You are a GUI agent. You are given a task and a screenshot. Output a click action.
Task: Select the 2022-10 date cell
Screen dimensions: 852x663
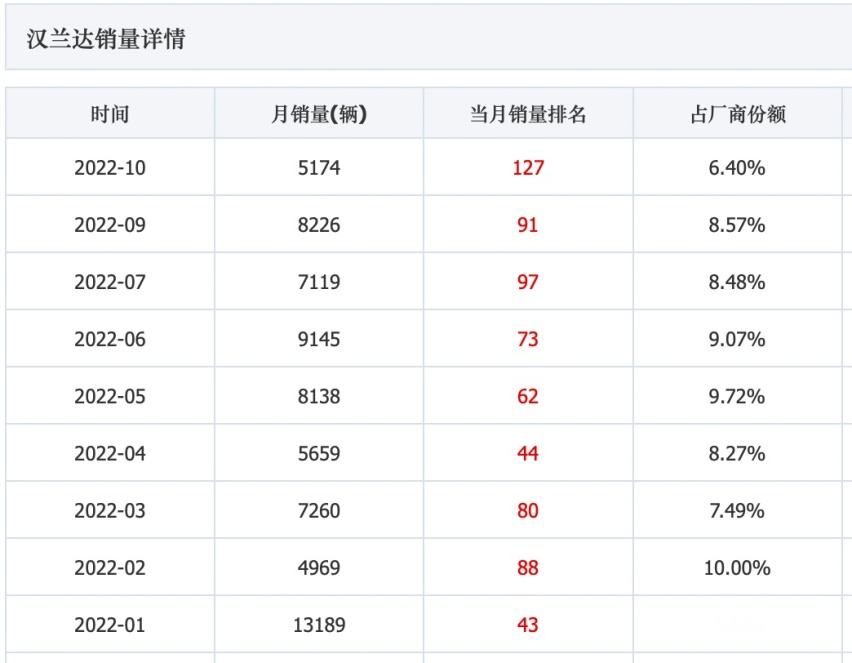[x=110, y=167]
